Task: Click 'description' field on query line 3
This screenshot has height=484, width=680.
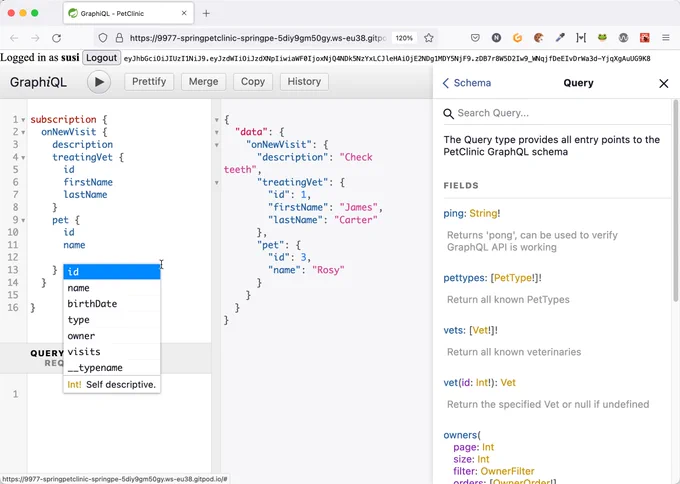Action: 82,144
